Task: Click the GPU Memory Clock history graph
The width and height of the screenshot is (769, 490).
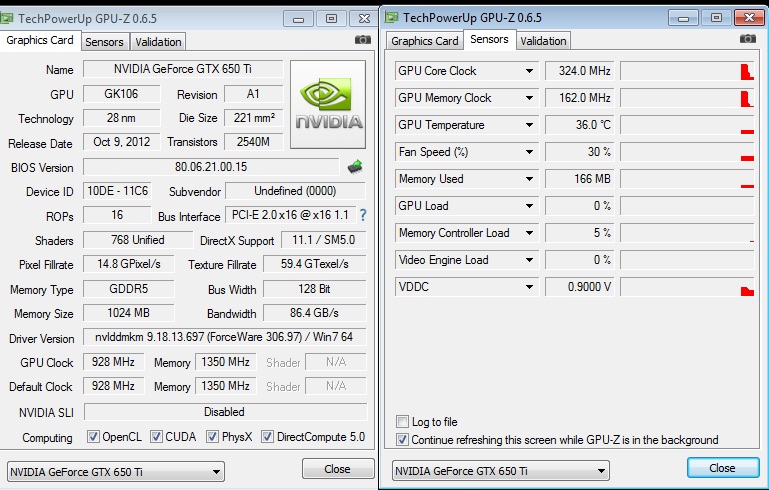Action: [687, 98]
